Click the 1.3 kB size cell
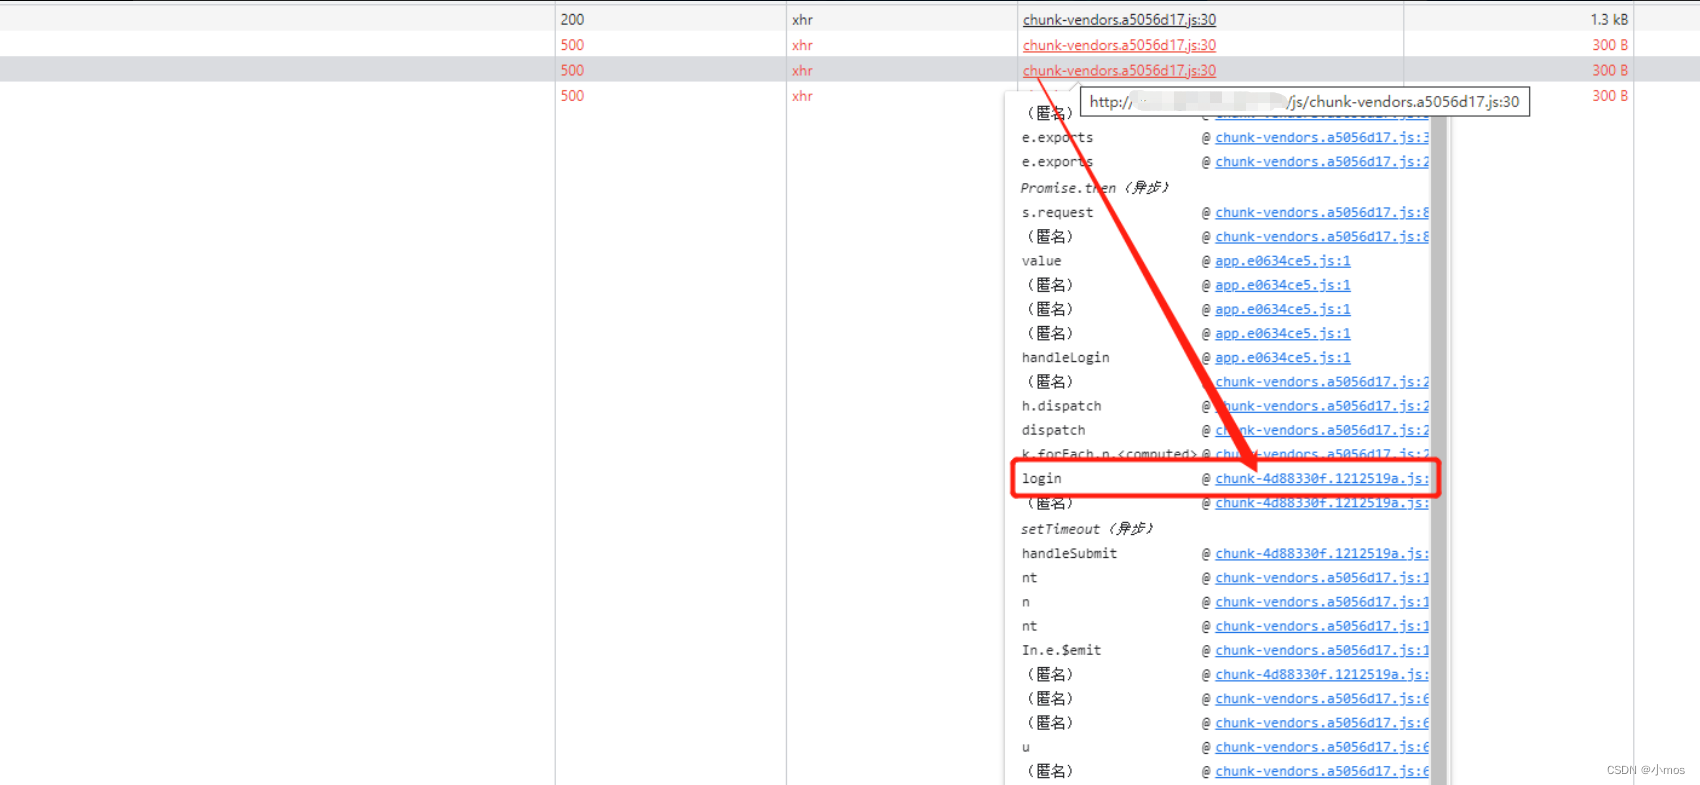1700x785 pixels. tap(1609, 20)
